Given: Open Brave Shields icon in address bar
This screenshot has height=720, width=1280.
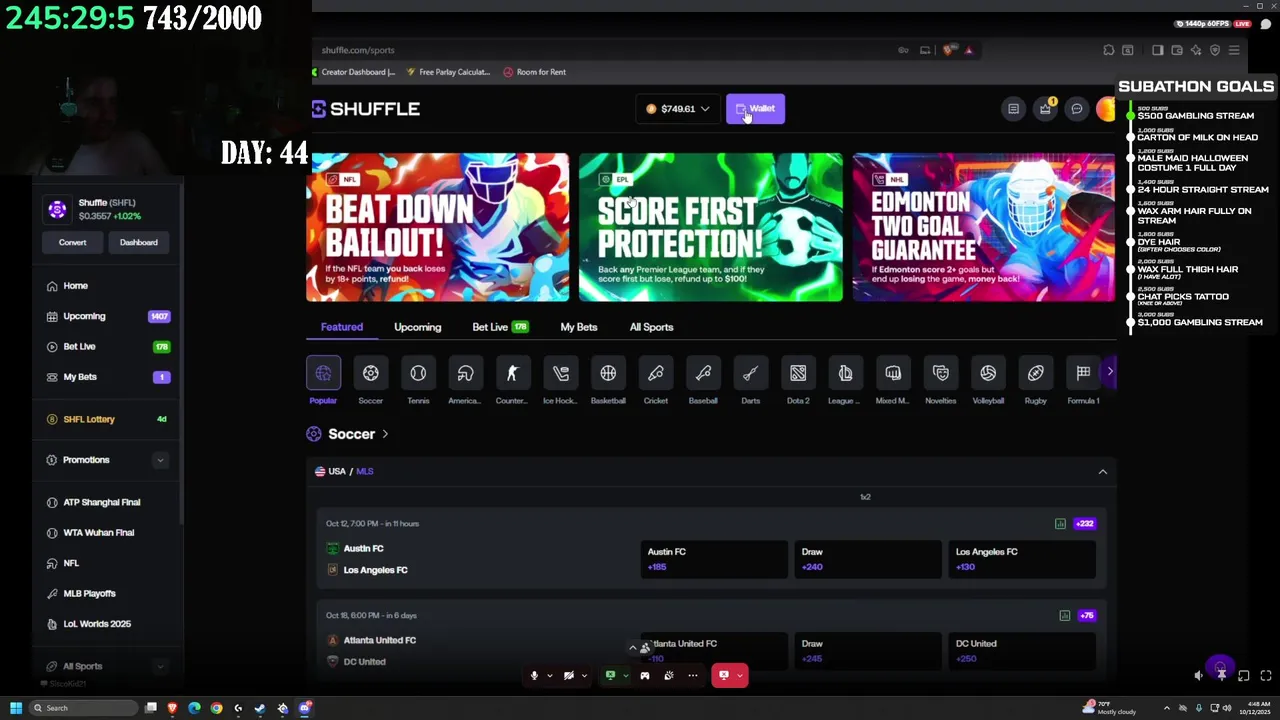Looking at the screenshot, I should tap(948, 50).
